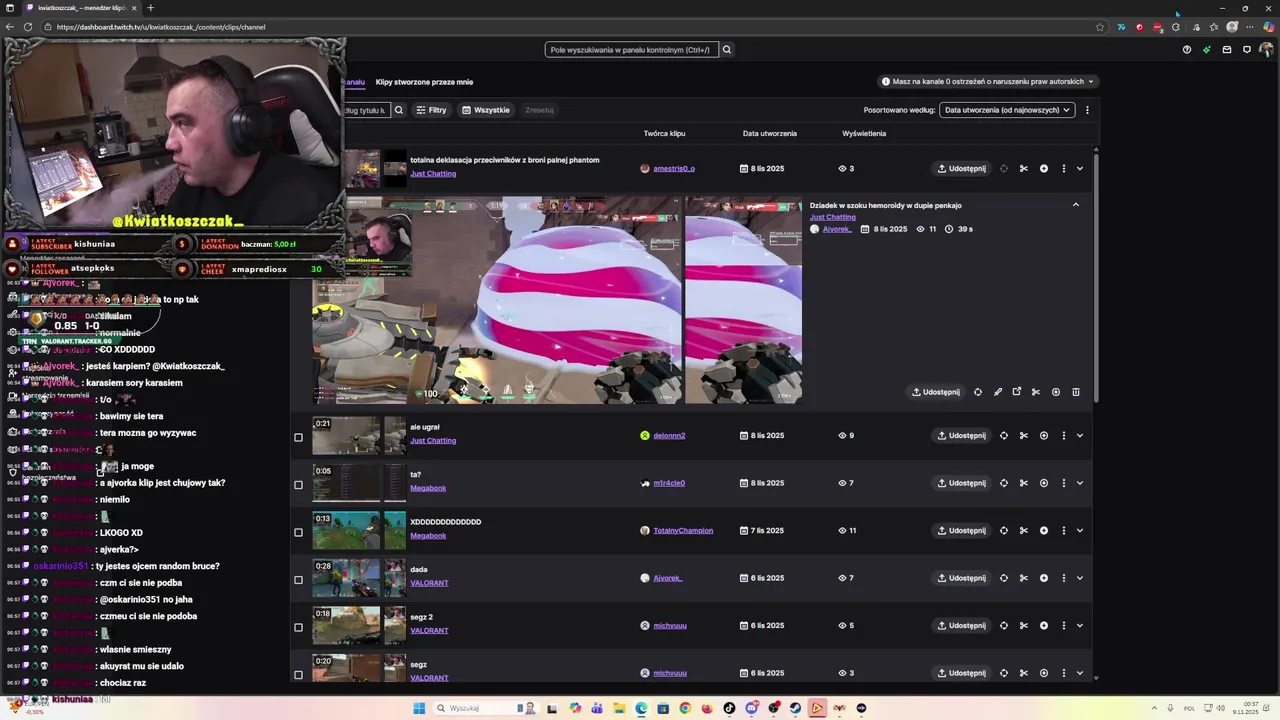
Task: Click the browser address bar URL
Action: tap(161, 27)
